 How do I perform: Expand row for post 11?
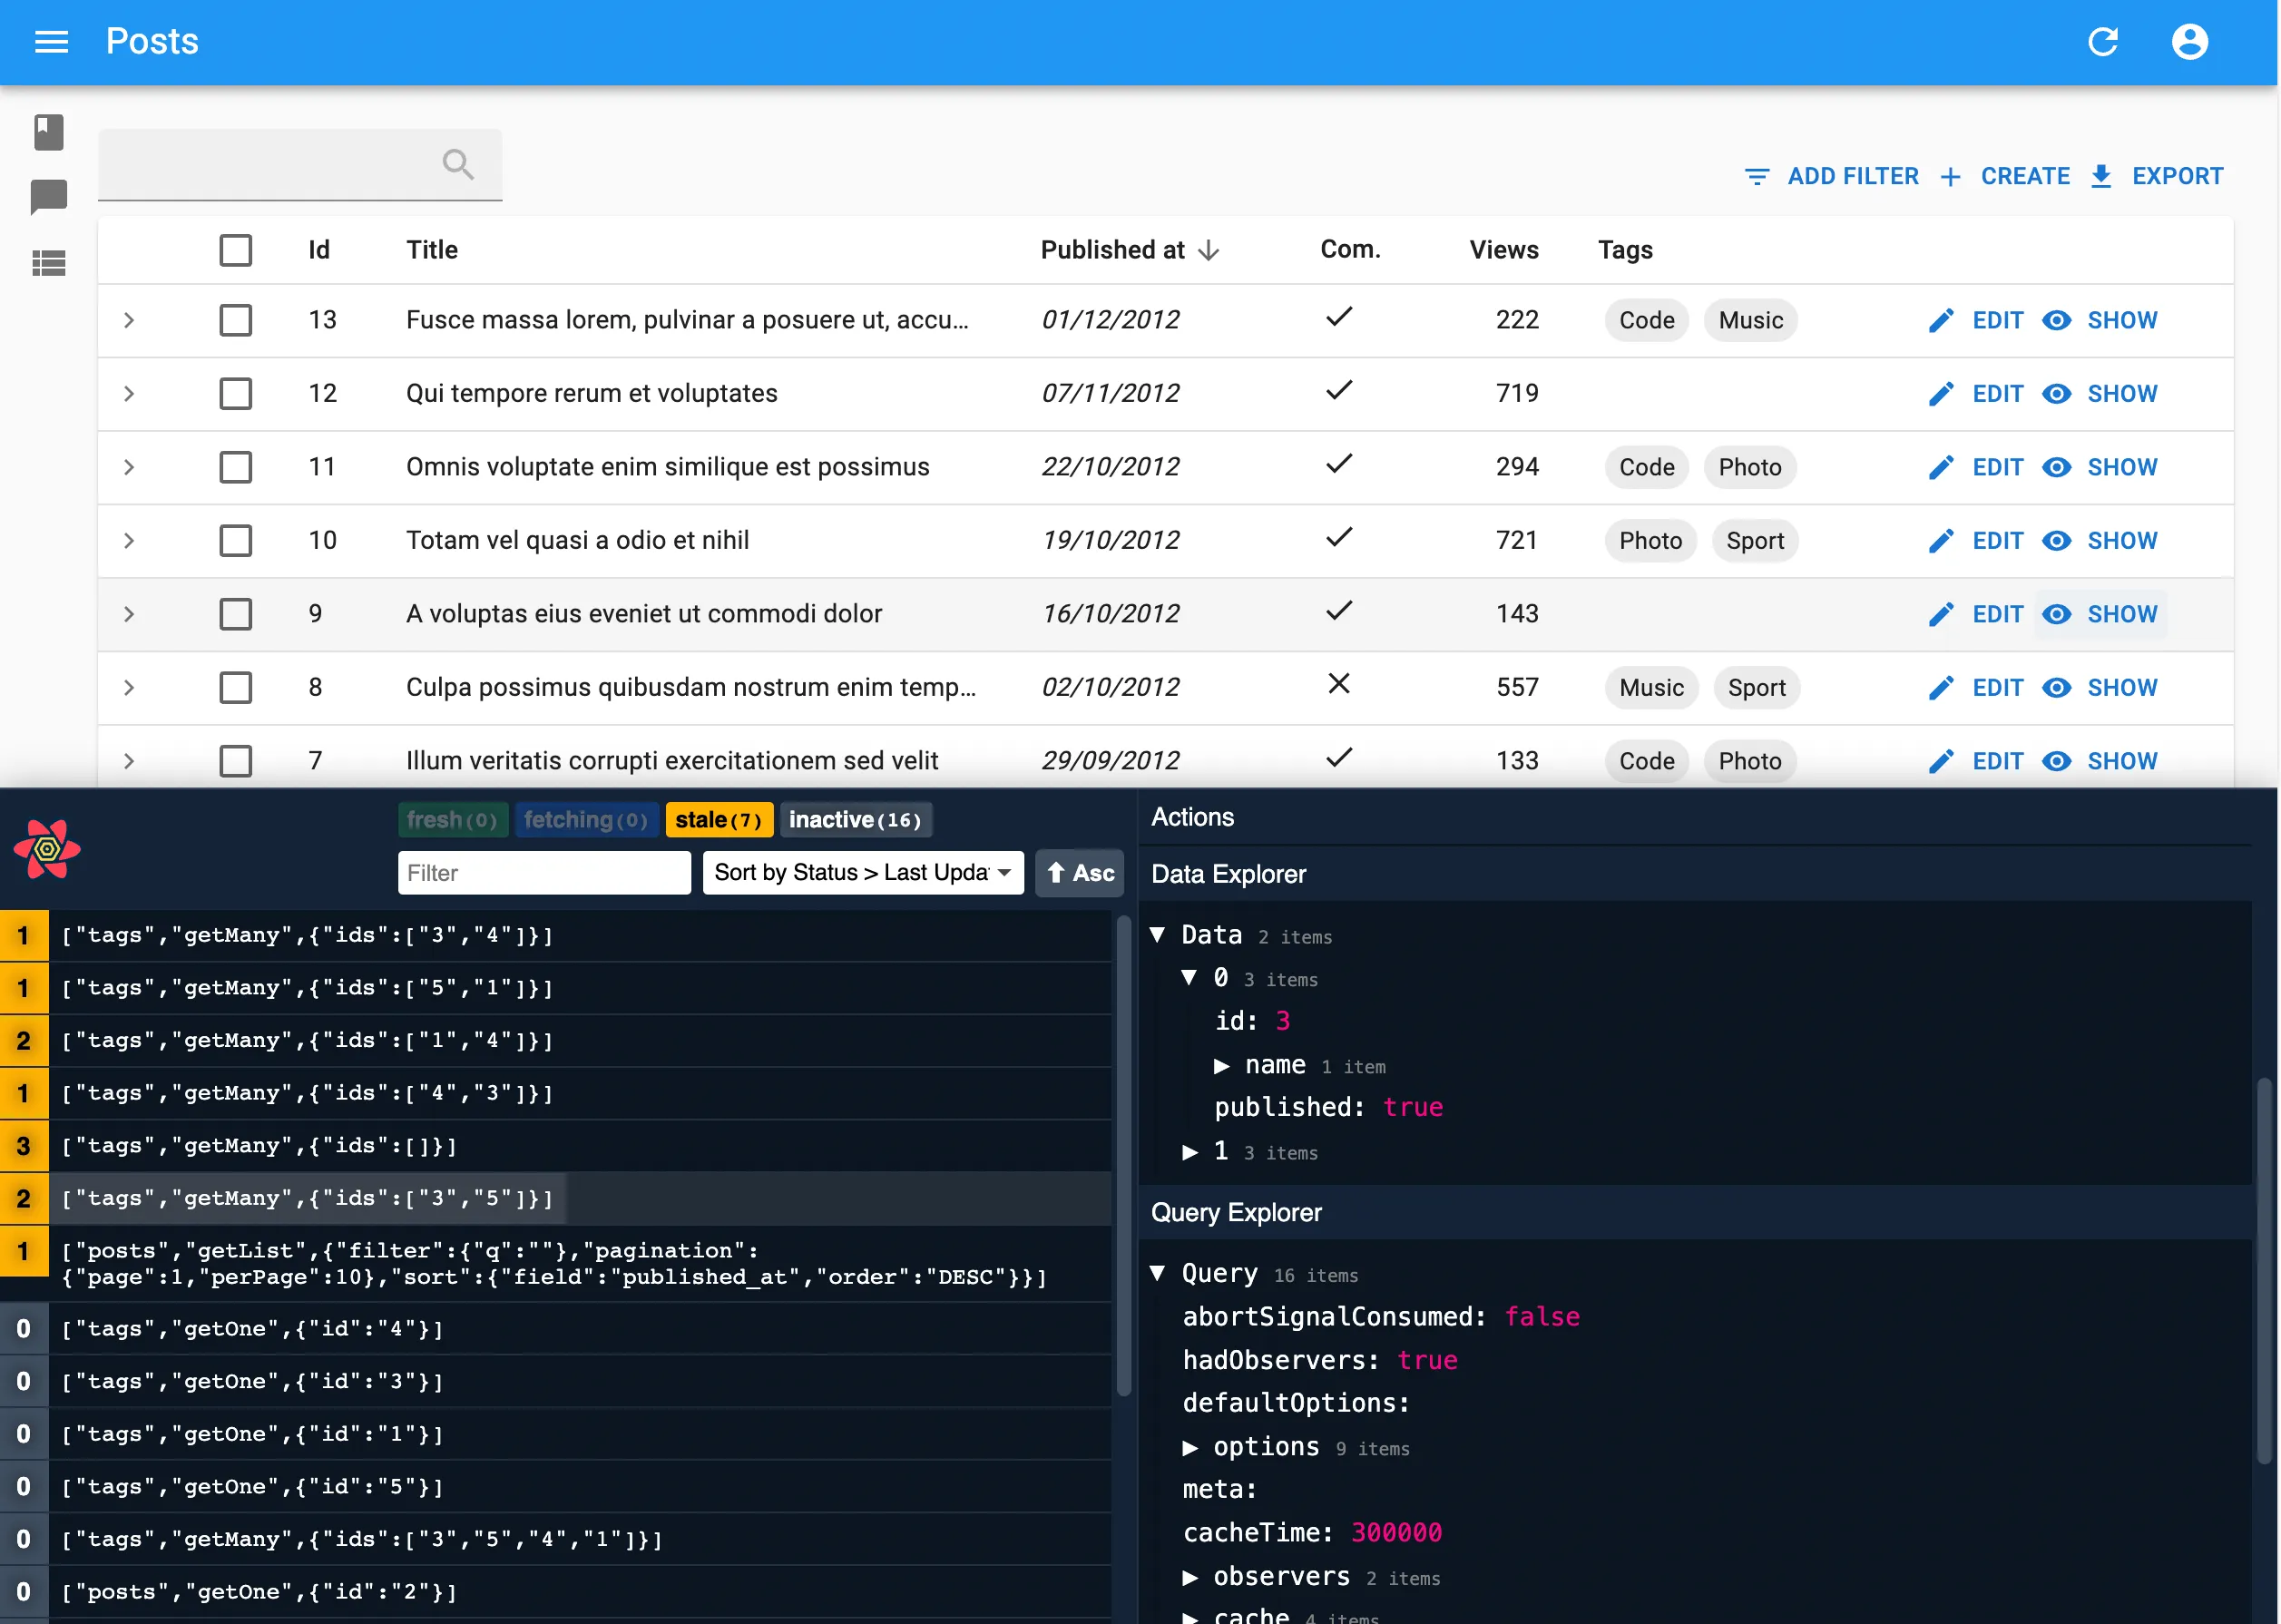click(x=129, y=467)
